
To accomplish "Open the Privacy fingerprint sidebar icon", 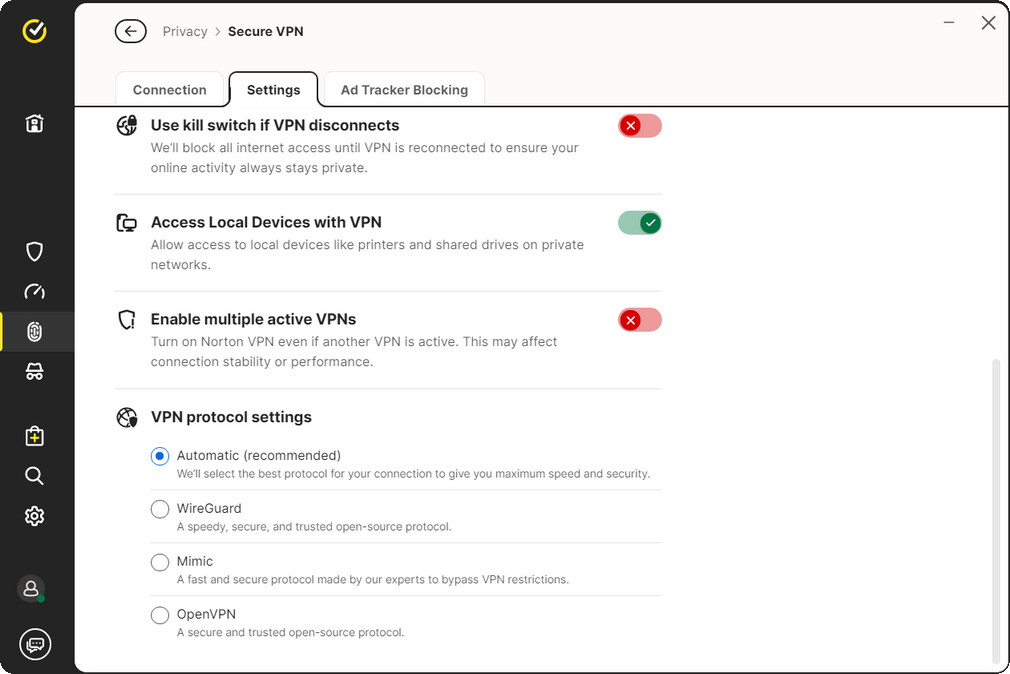I will click(34, 332).
